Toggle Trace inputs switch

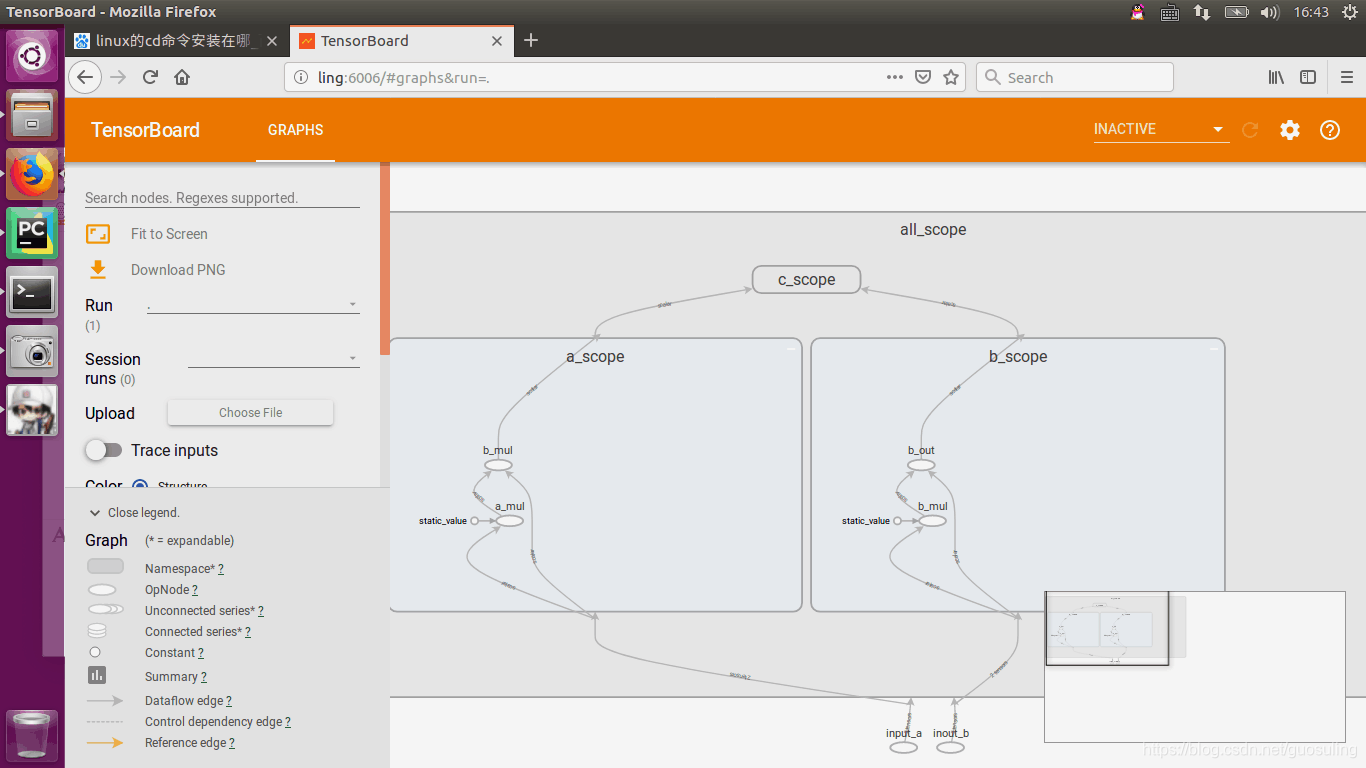[x=103, y=450]
